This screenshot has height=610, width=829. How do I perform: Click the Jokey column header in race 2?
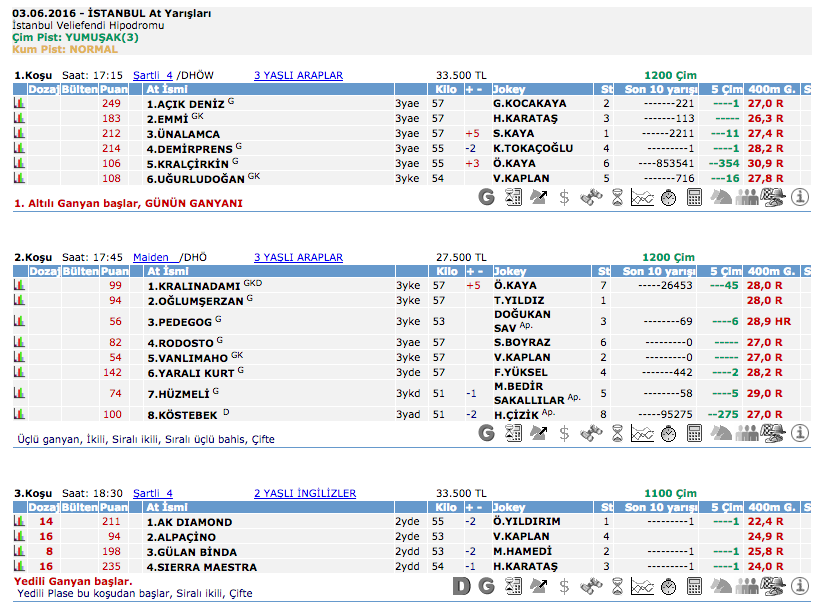510,271
